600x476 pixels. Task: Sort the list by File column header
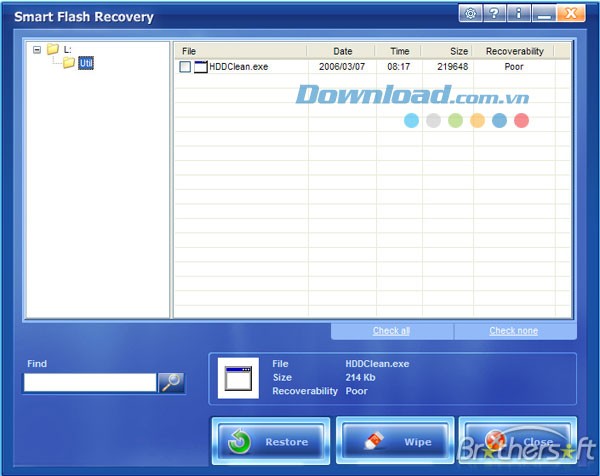(x=240, y=50)
